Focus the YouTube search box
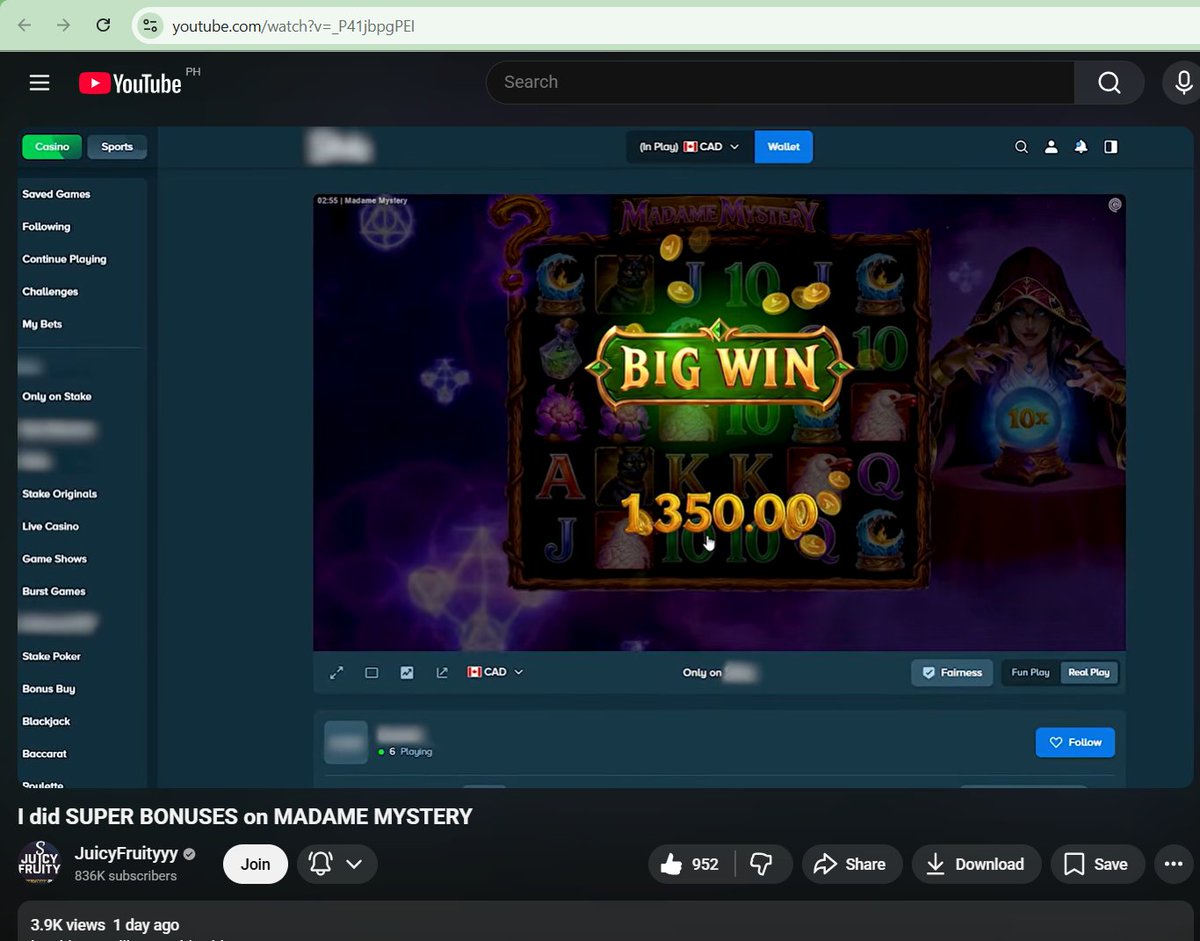Viewport: 1200px width, 941px height. pyautogui.click(x=780, y=82)
